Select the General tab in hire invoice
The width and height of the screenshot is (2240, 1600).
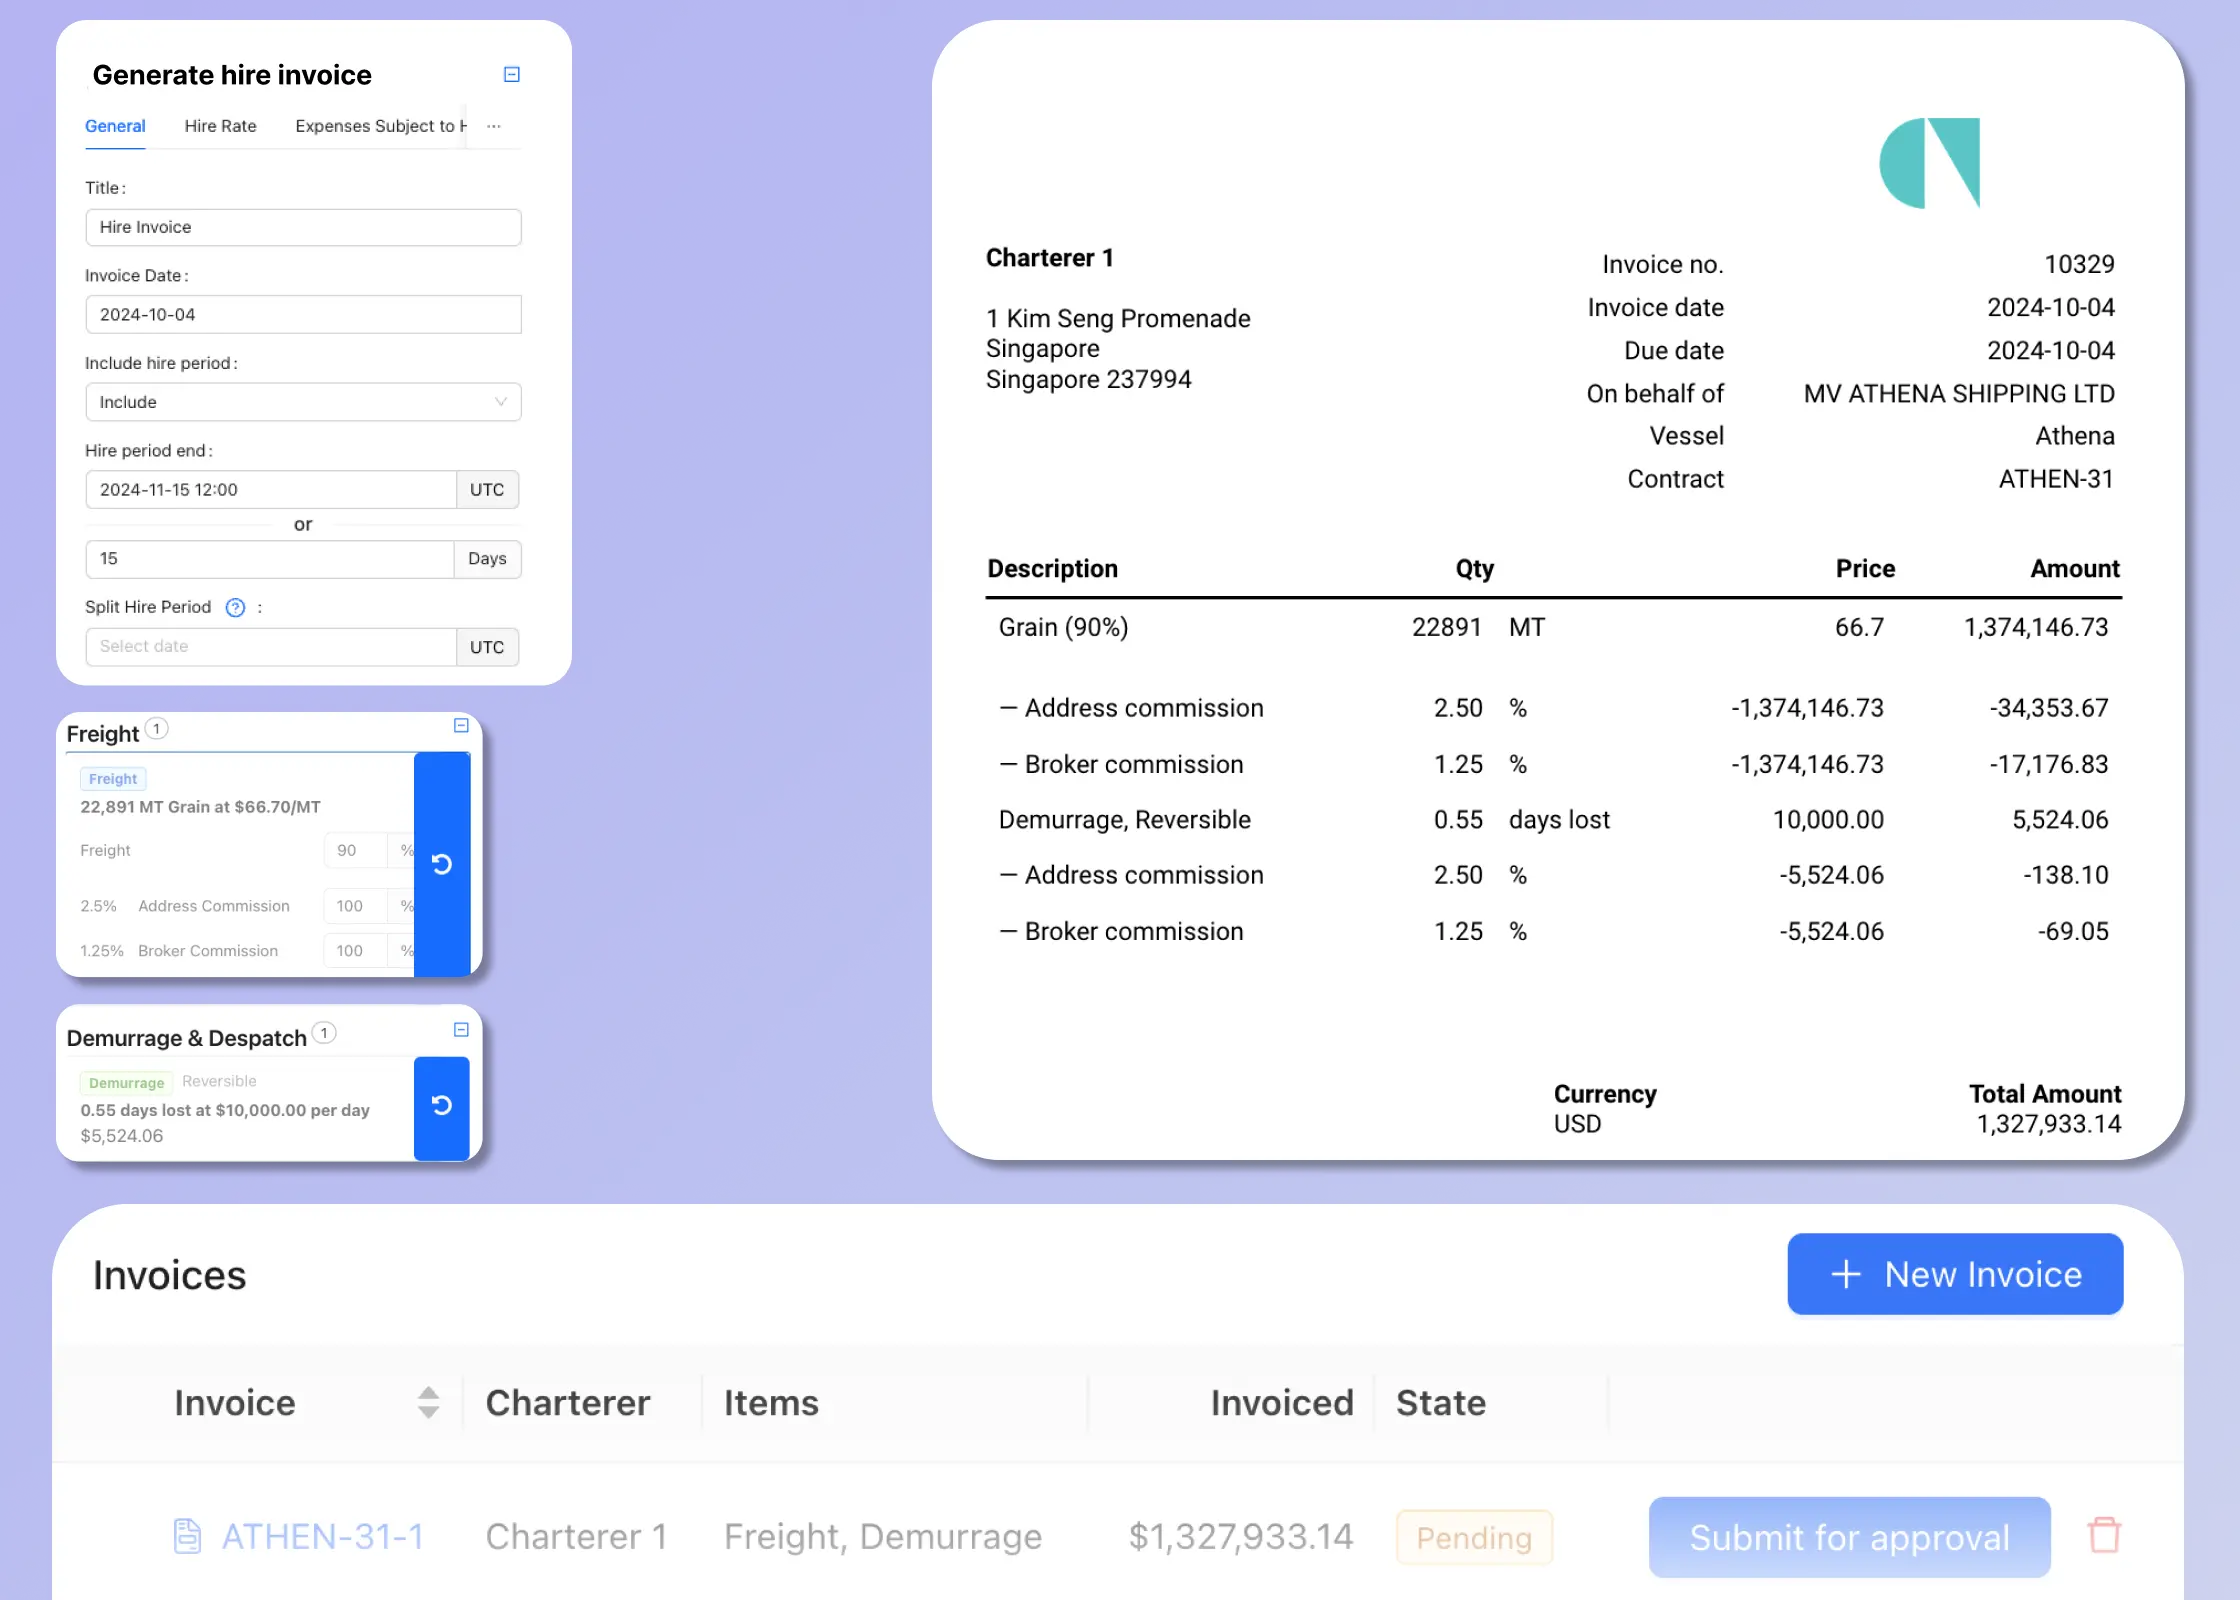(114, 125)
